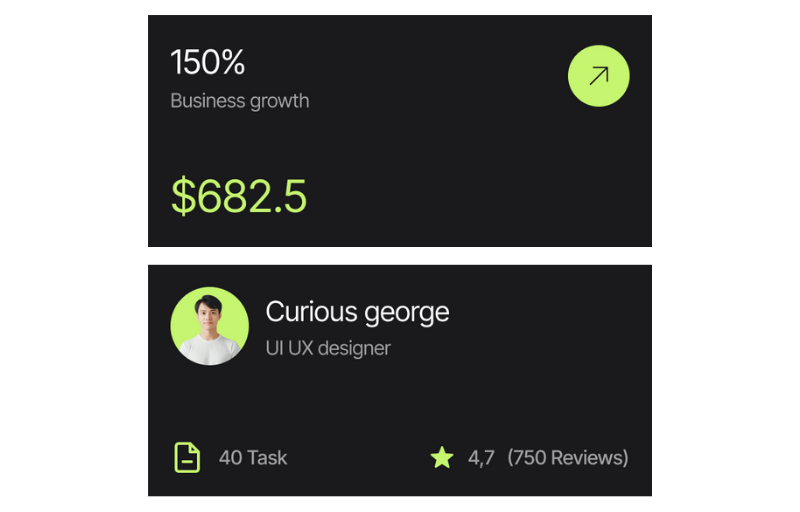View the (750 Reviews) link
Viewport: 800px width, 512px height.
(568, 458)
